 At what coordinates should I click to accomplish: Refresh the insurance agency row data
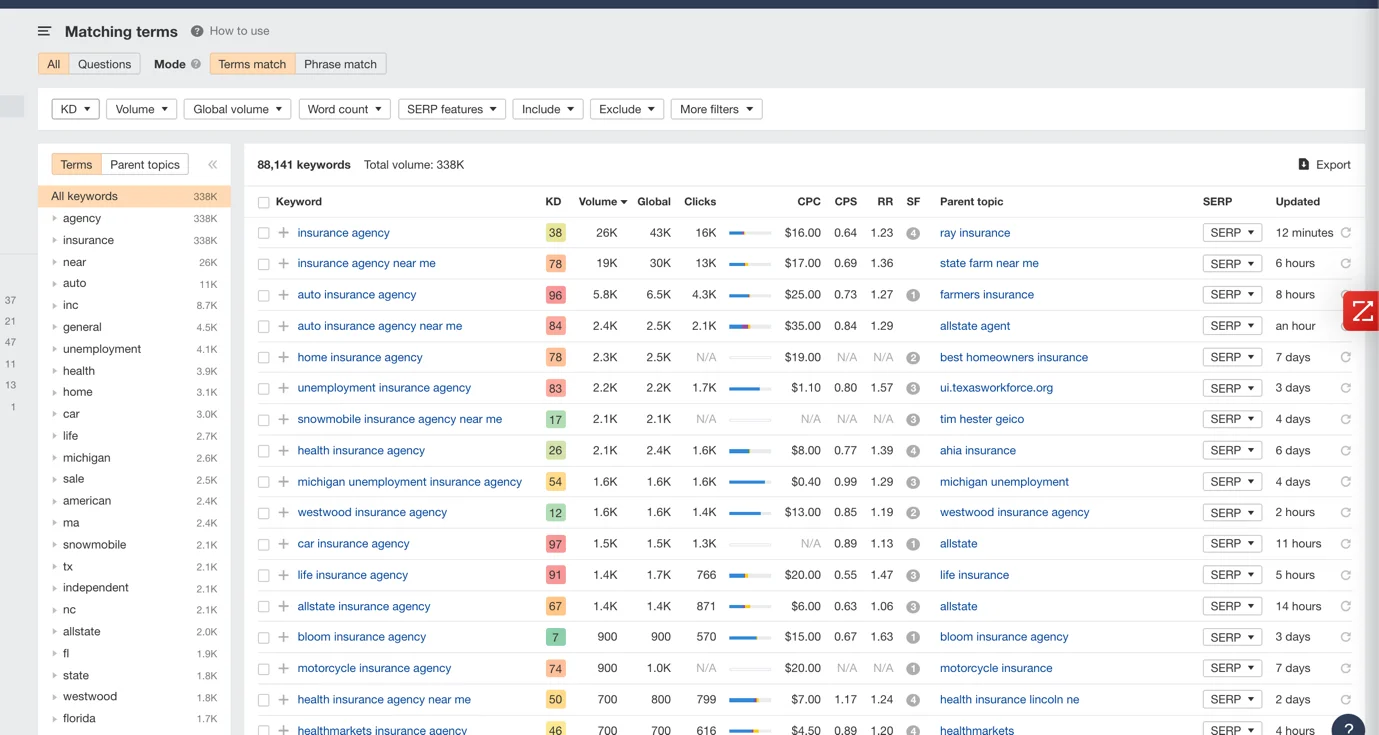click(x=1346, y=232)
